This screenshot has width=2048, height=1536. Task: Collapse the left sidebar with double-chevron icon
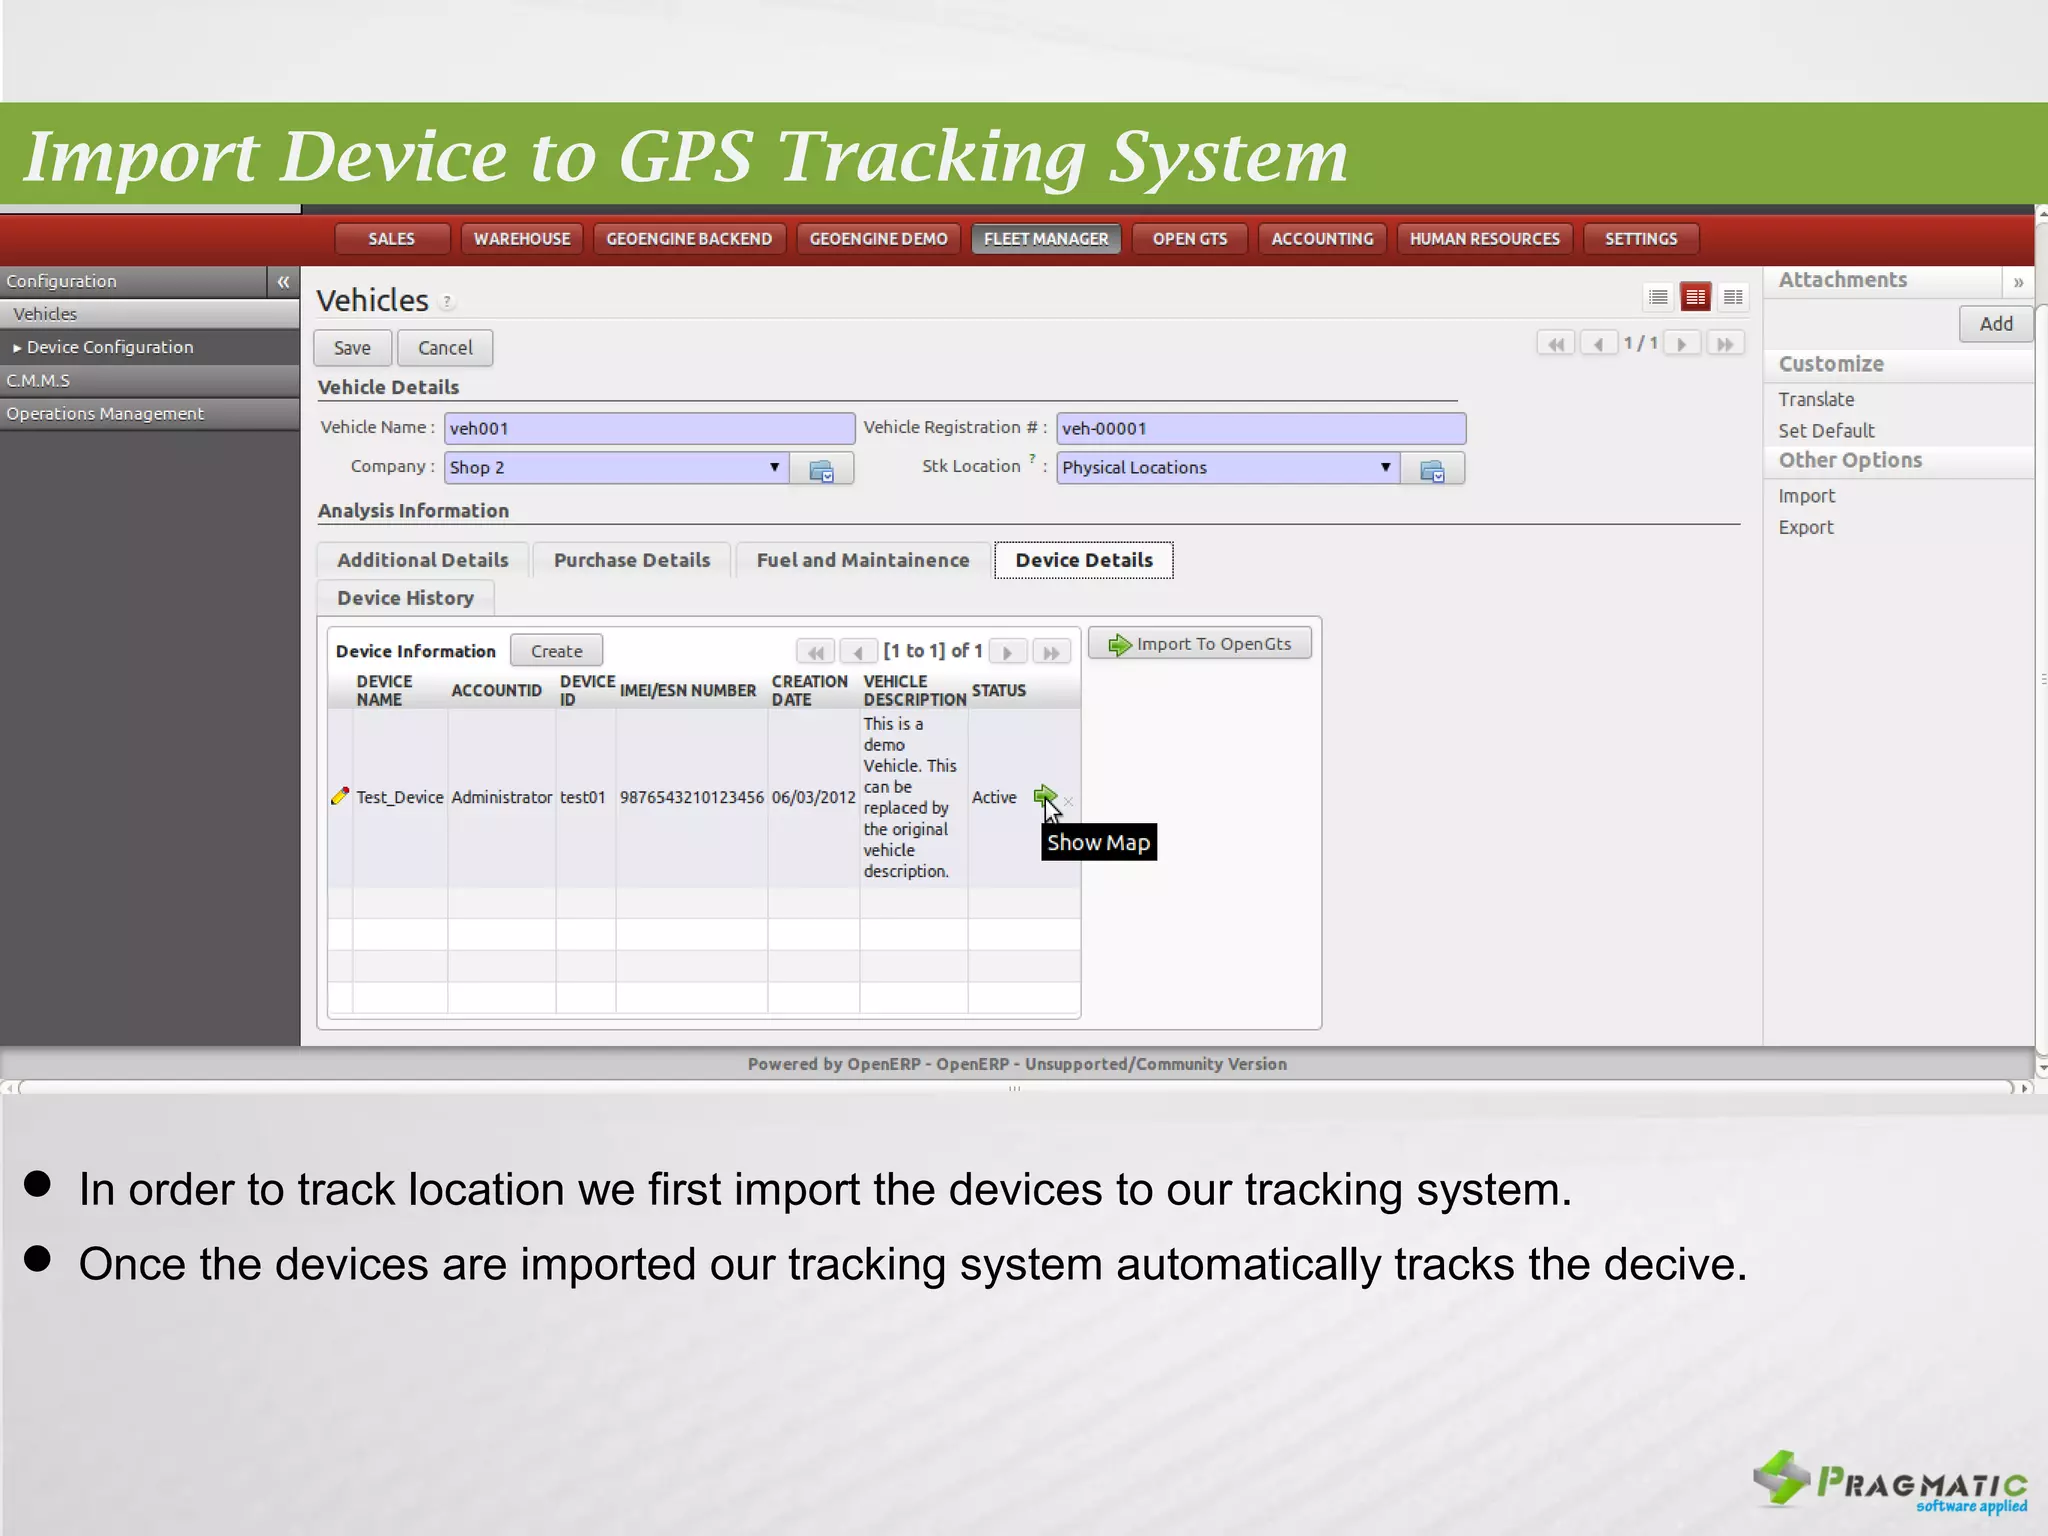[x=283, y=282]
